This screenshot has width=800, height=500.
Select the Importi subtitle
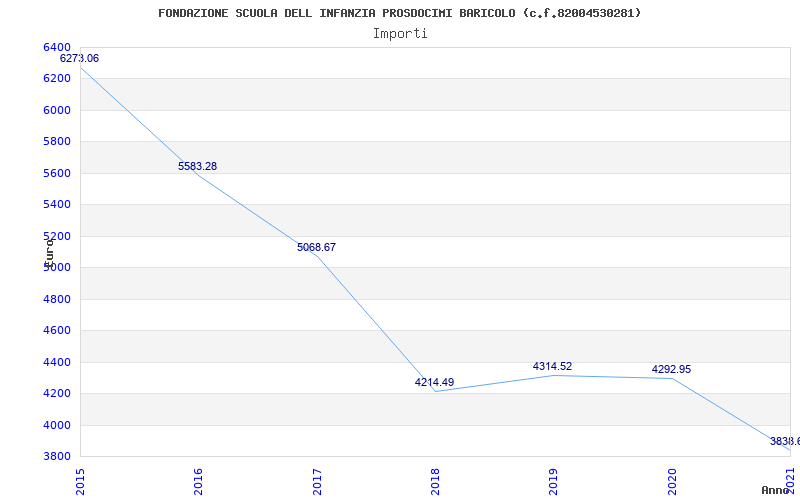[400, 33]
